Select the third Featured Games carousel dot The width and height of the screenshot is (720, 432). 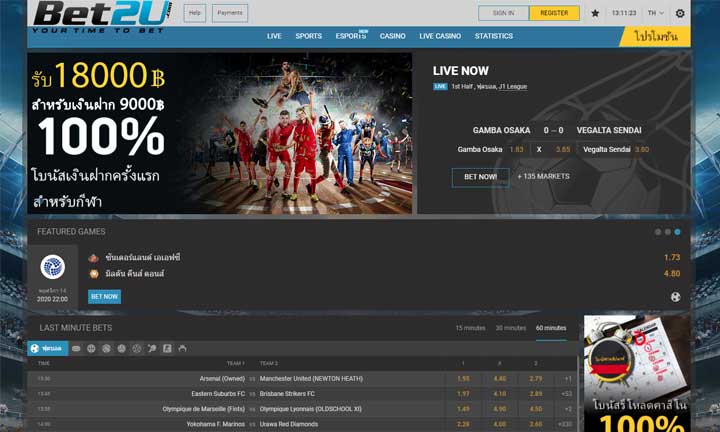pyautogui.click(x=677, y=232)
